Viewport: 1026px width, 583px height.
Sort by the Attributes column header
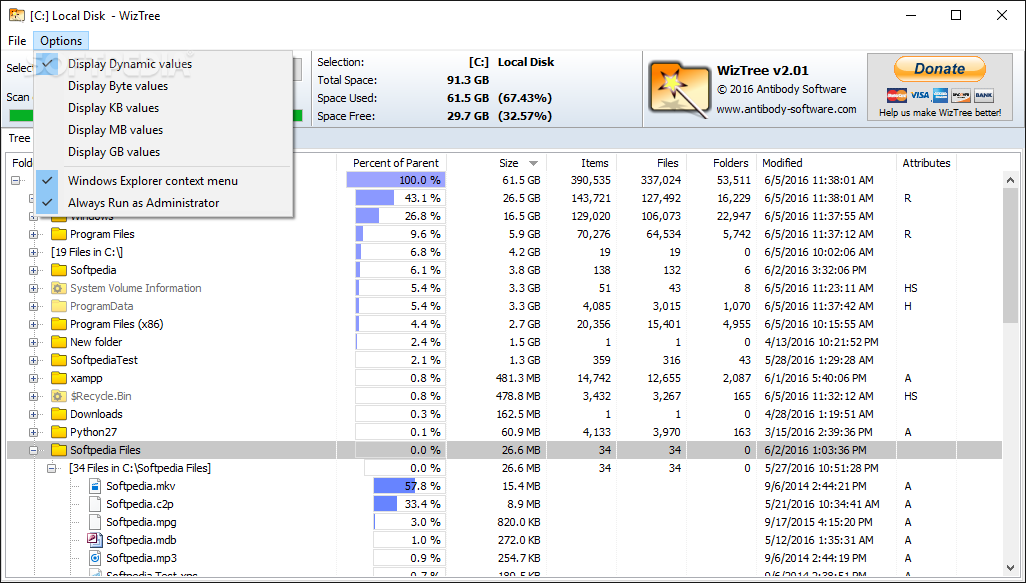click(926, 163)
